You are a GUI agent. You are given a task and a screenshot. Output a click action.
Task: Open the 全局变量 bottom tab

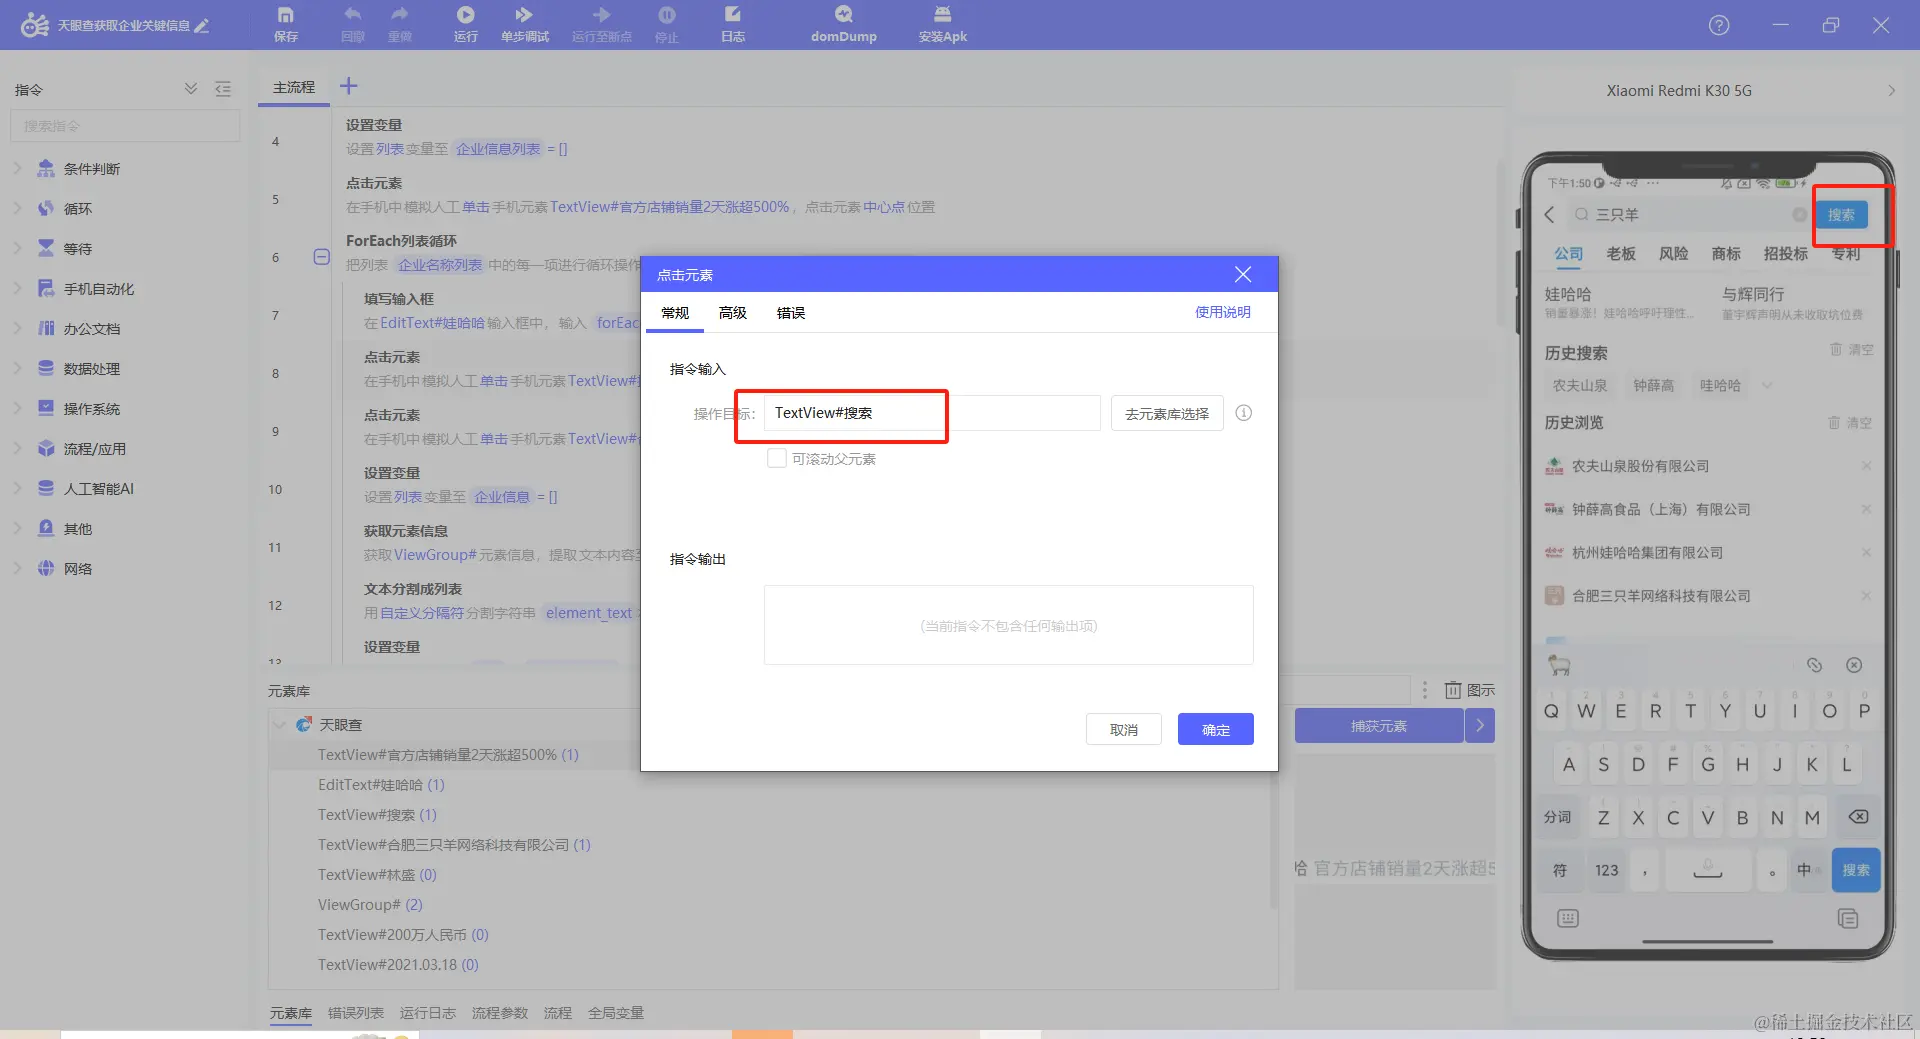click(616, 1013)
